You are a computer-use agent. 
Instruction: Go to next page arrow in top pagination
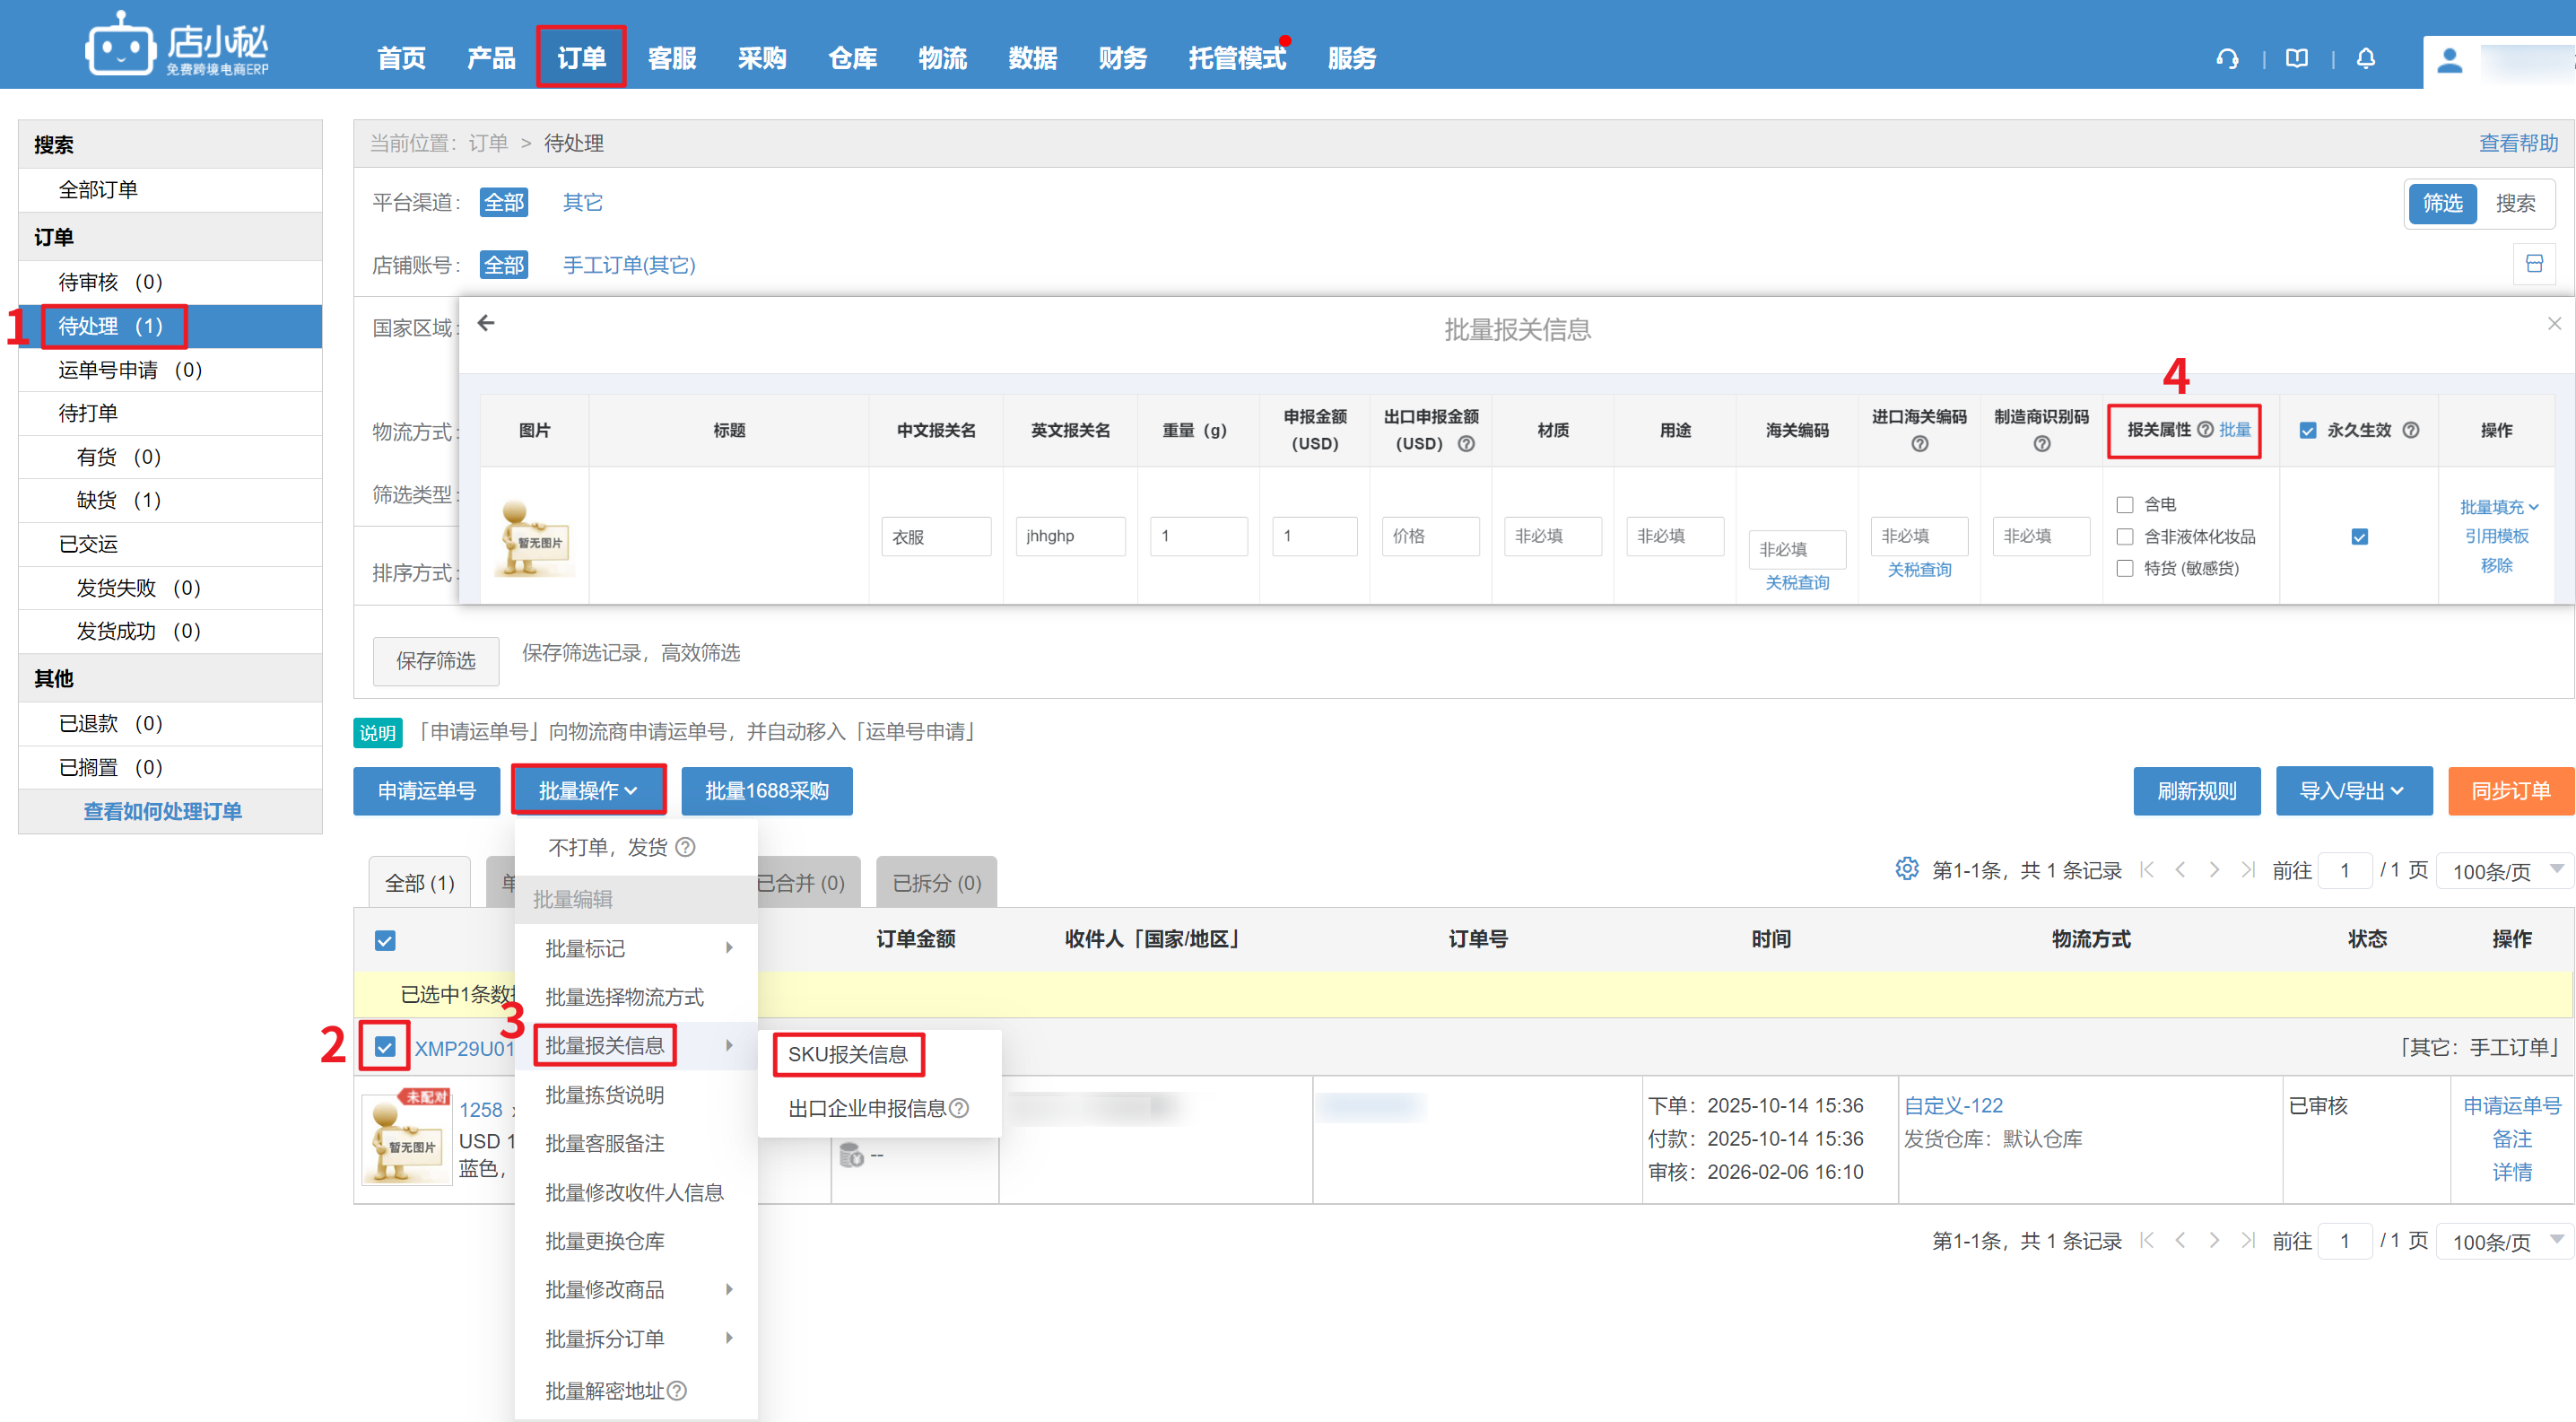click(2214, 870)
